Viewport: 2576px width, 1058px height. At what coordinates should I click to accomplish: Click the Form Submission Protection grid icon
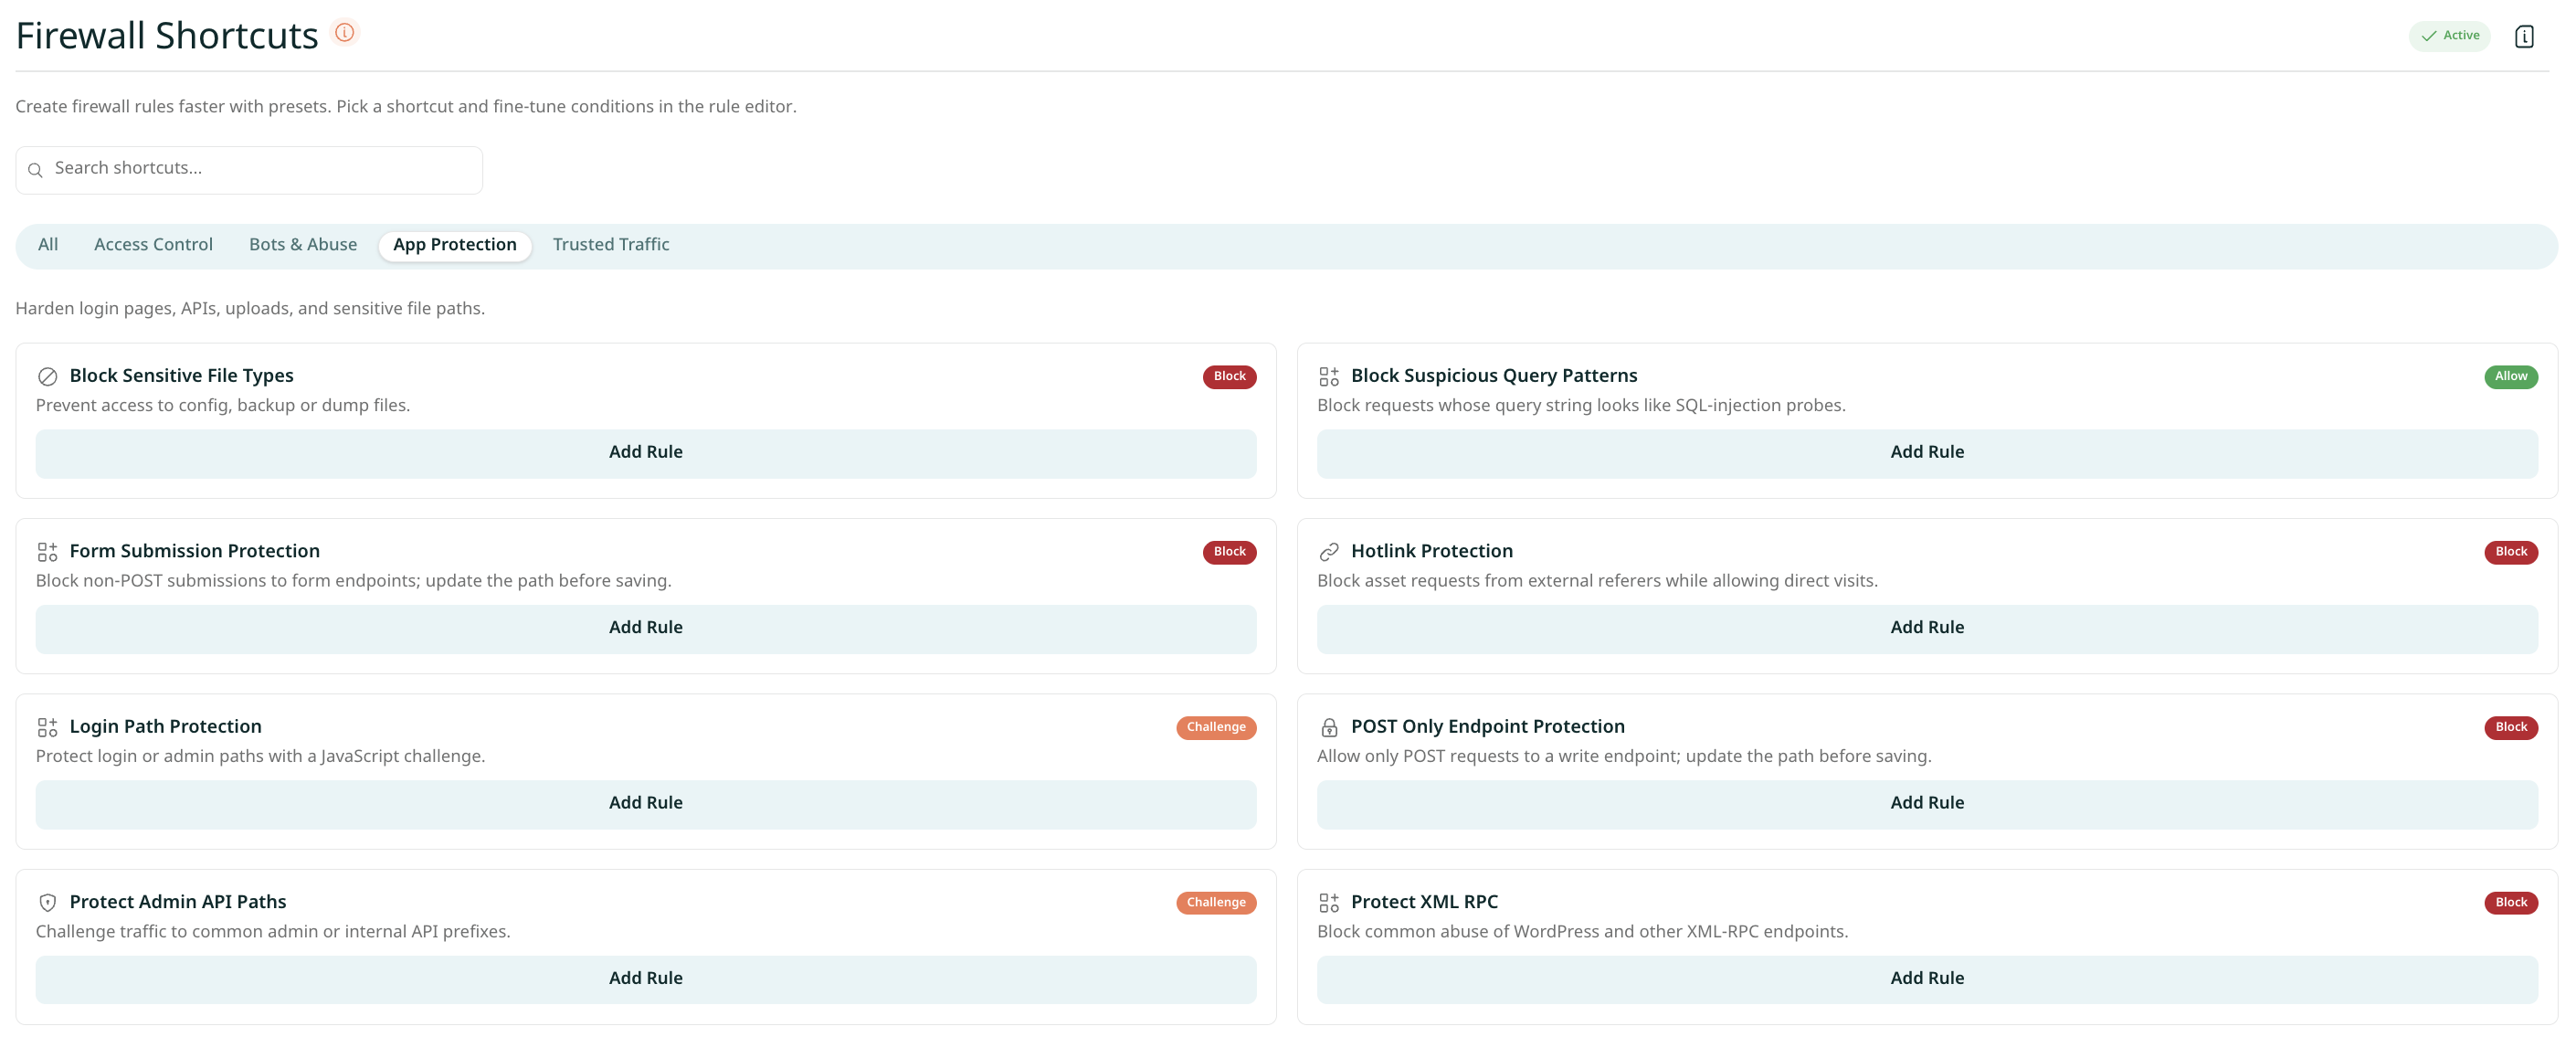point(47,552)
